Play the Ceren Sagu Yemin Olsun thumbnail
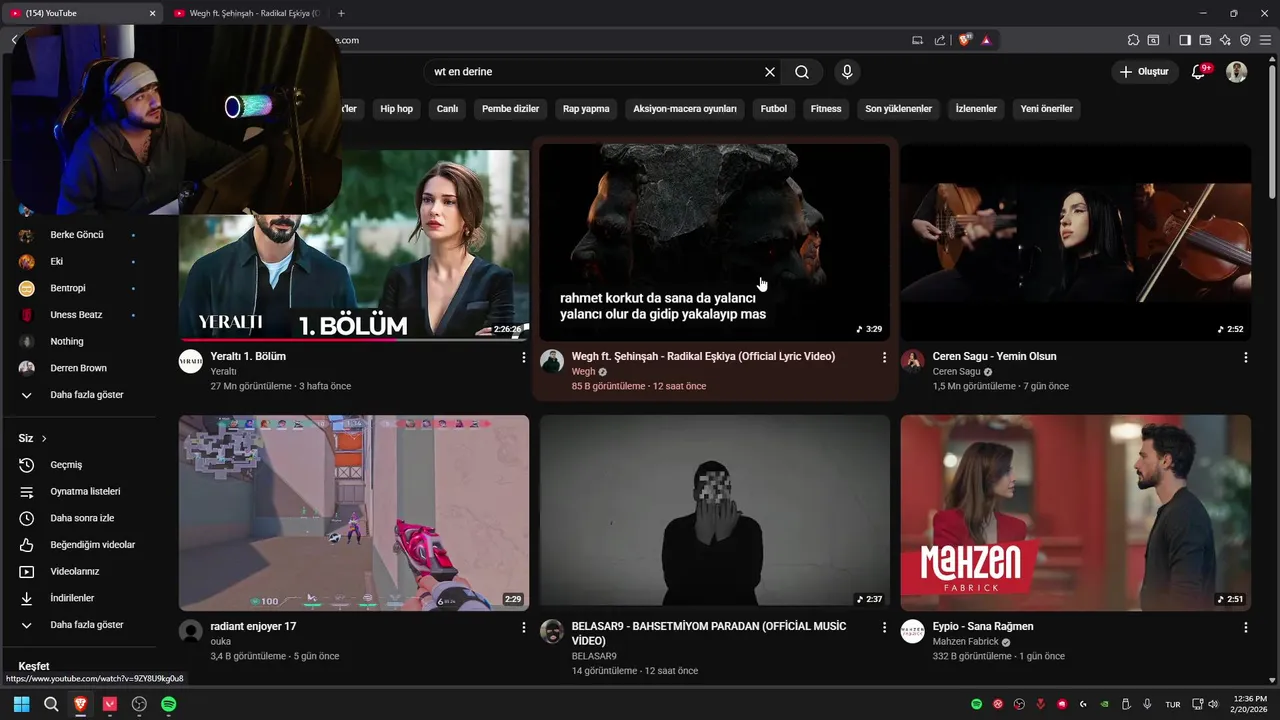Image resolution: width=1280 pixels, height=720 pixels. (1075, 243)
